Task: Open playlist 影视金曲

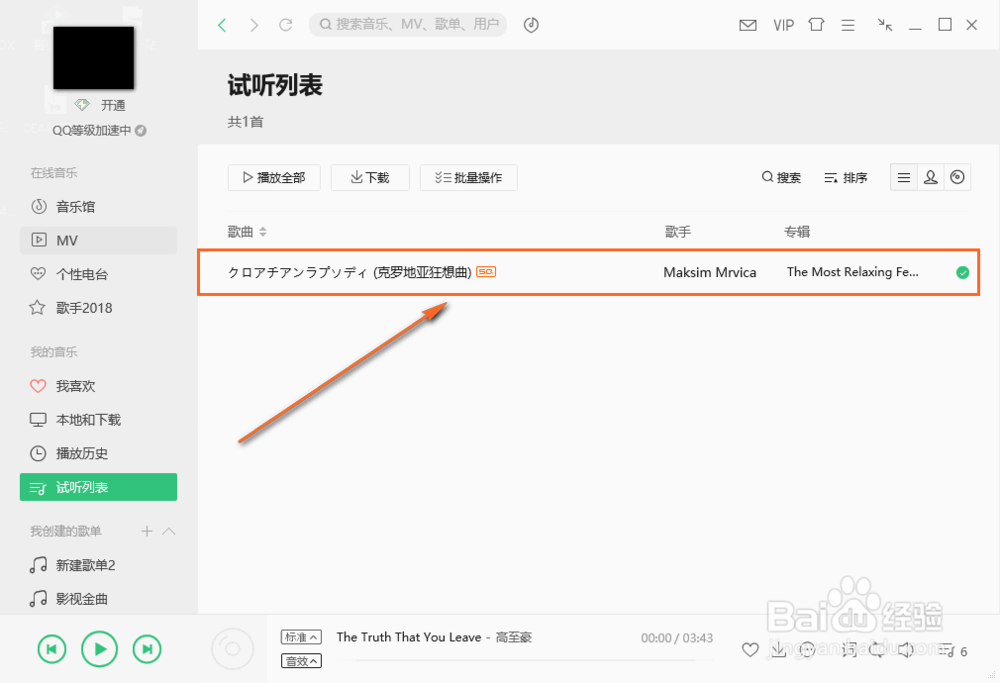Action: coord(98,599)
